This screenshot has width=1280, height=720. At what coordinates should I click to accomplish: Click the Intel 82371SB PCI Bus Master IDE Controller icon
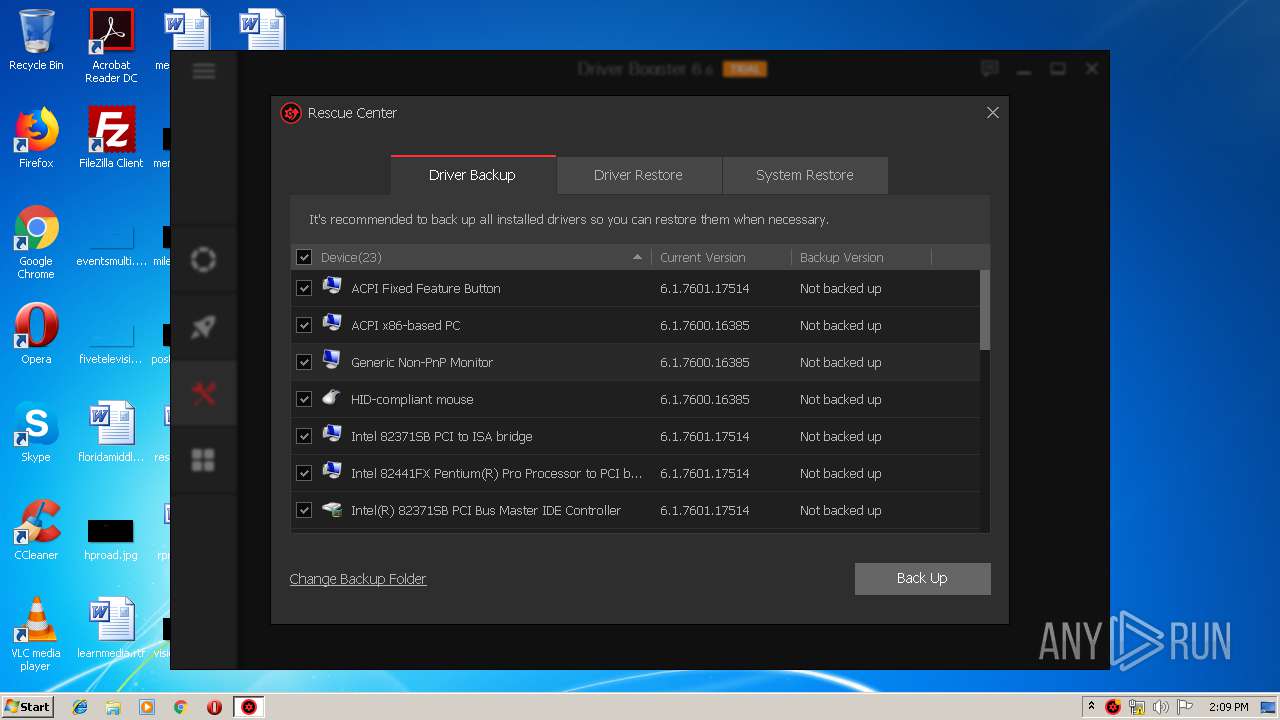tap(332, 509)
